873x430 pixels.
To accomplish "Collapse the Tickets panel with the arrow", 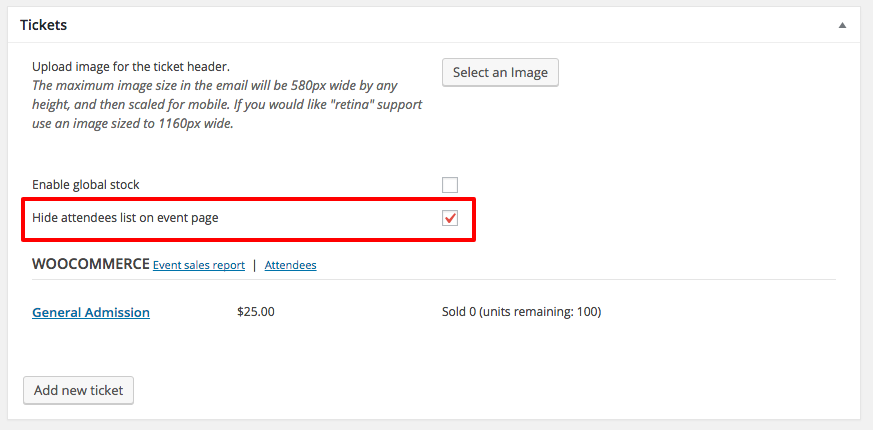I will coord(843,24).
